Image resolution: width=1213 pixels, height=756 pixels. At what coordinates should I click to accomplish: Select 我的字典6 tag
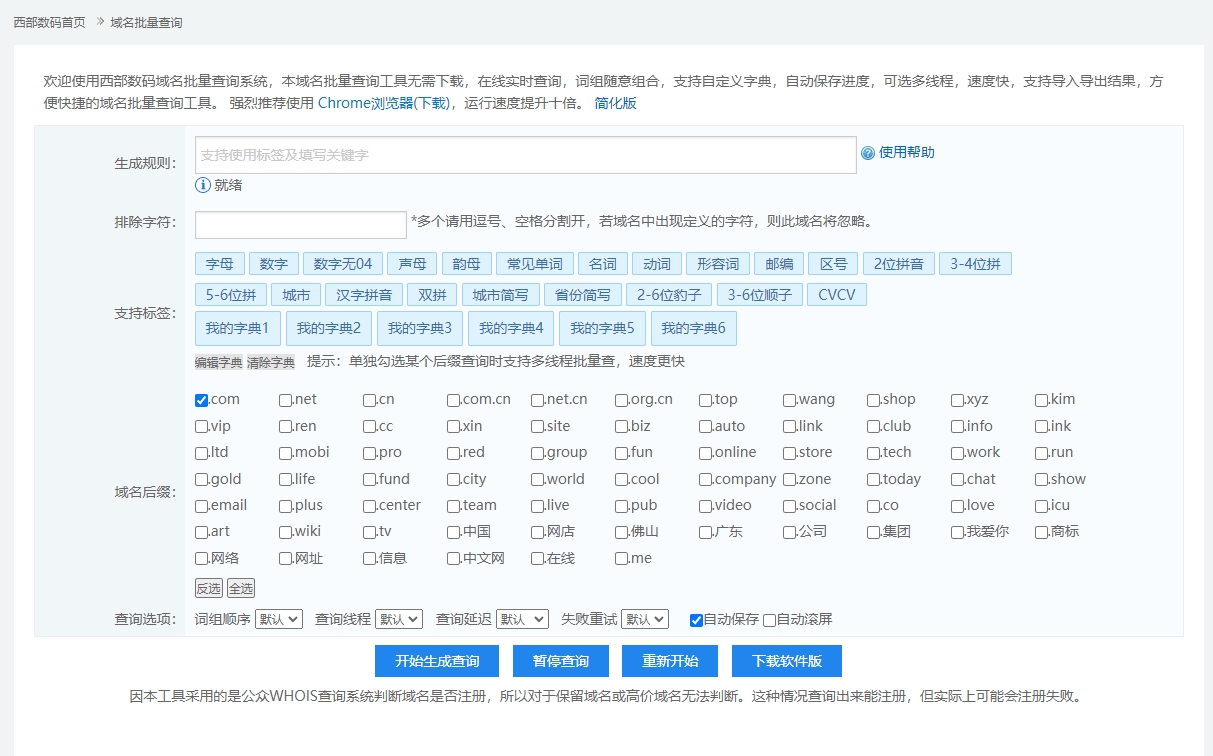[694, 328]
